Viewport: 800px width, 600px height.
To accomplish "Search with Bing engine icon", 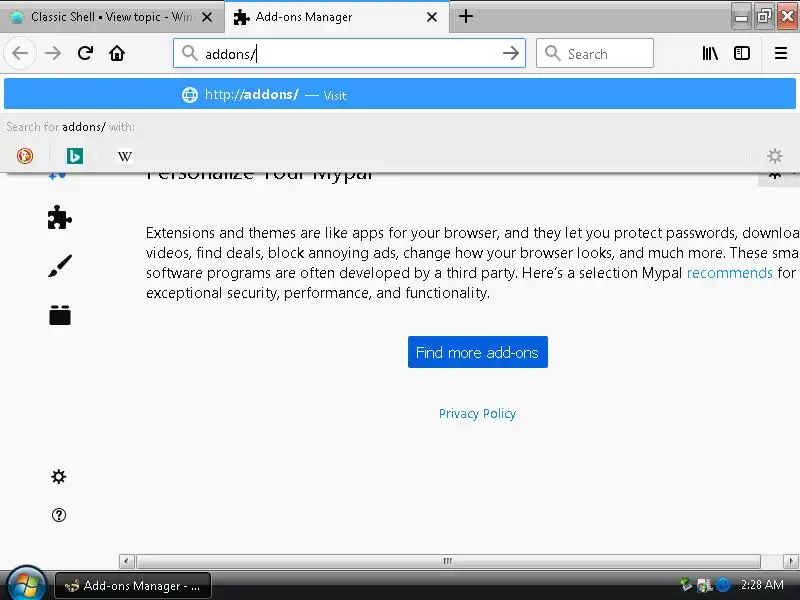I will 74,156.
